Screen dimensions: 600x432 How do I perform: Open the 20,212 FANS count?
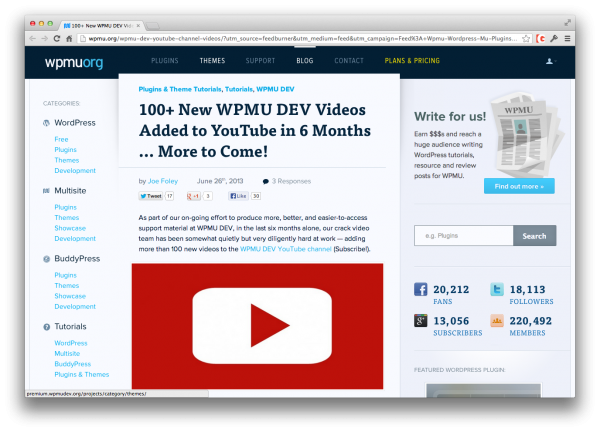point(451,294)
